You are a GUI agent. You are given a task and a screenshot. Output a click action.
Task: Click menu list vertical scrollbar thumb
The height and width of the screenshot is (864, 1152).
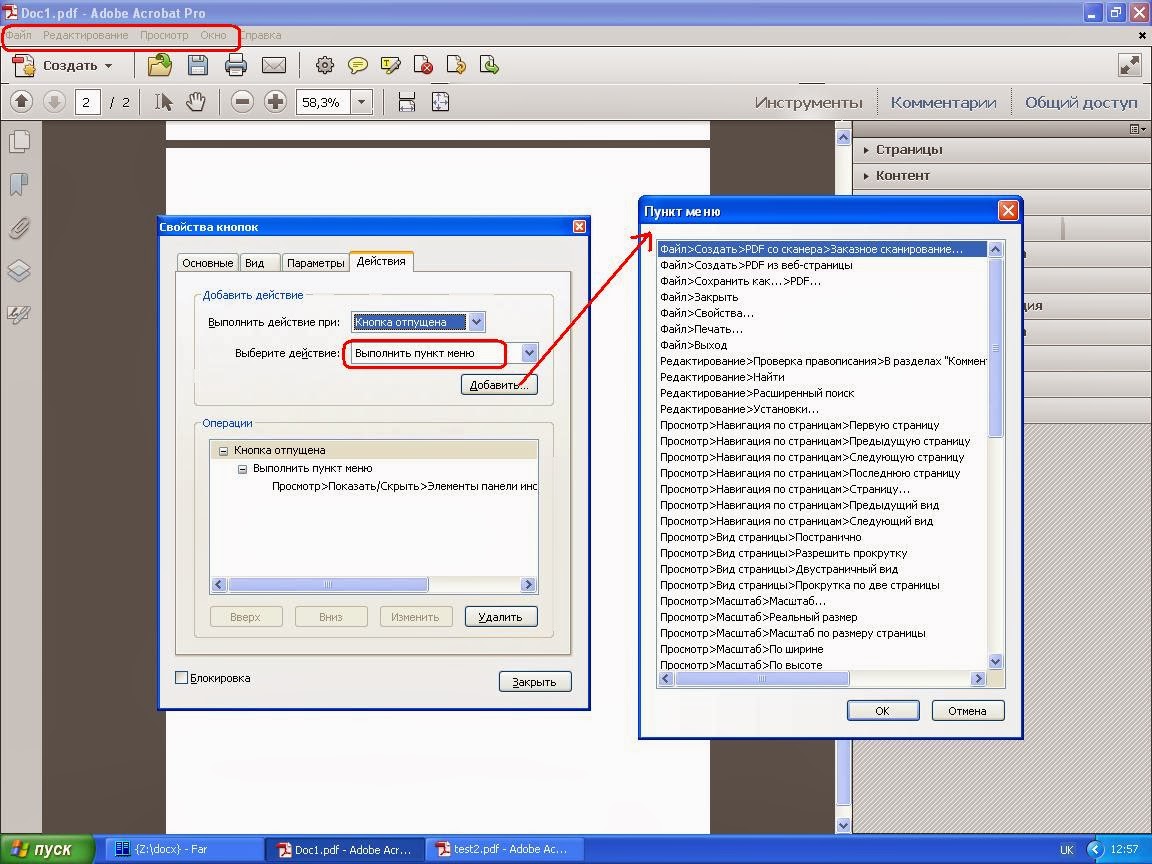click(x=996, y=348)
